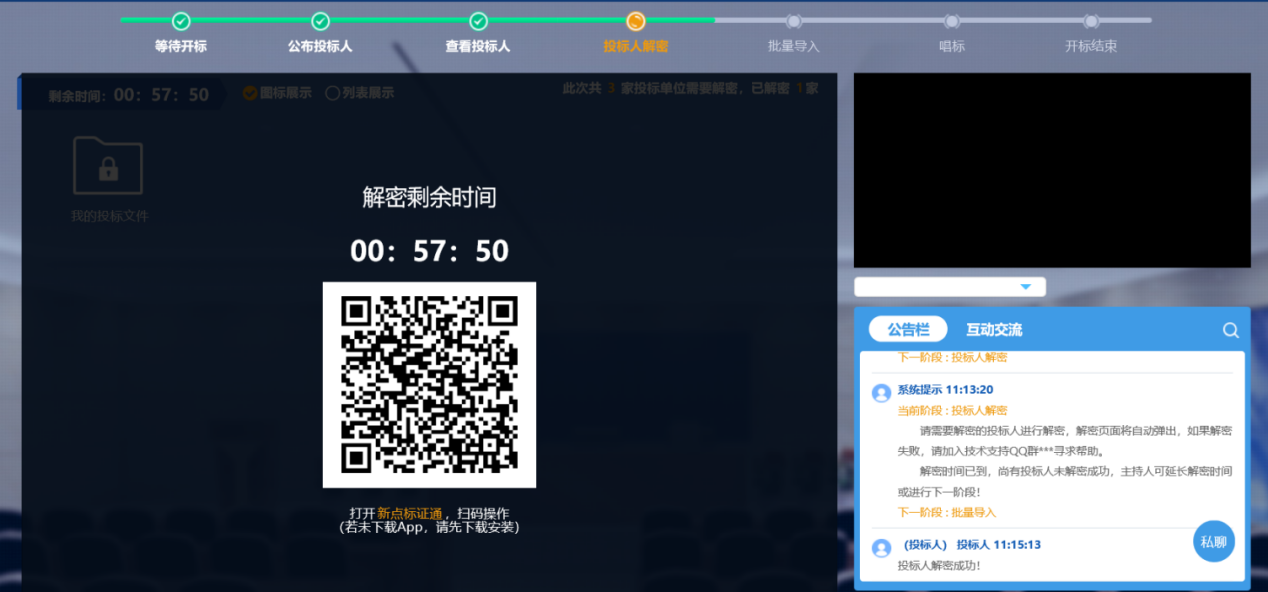Viewport: 1268px width, 592px height.
Task: Expand the dropdown below the video panel
Action: click(x=1025, y=287)
